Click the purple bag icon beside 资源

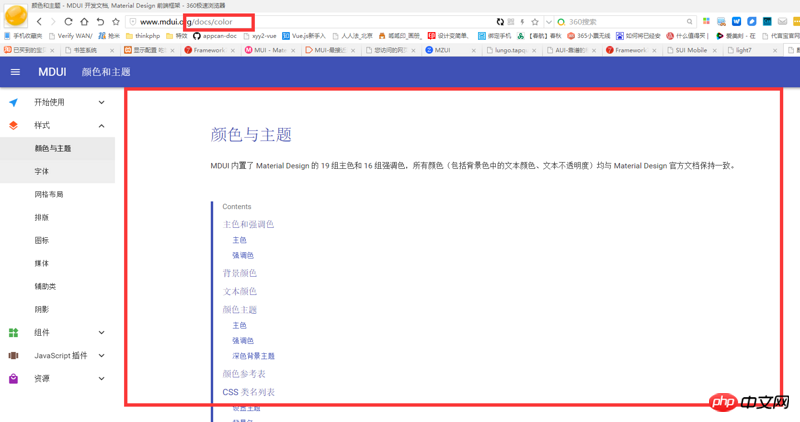[14, 379]
